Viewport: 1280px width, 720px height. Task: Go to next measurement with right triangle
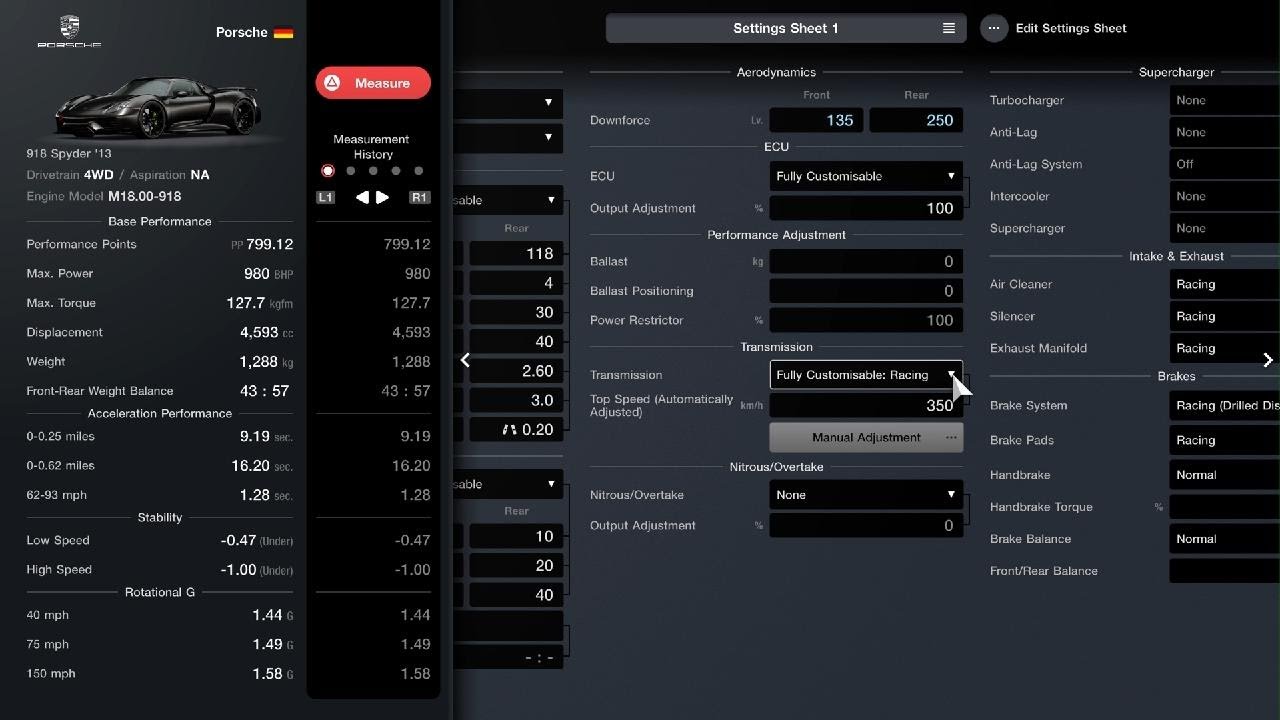(382, 198)
